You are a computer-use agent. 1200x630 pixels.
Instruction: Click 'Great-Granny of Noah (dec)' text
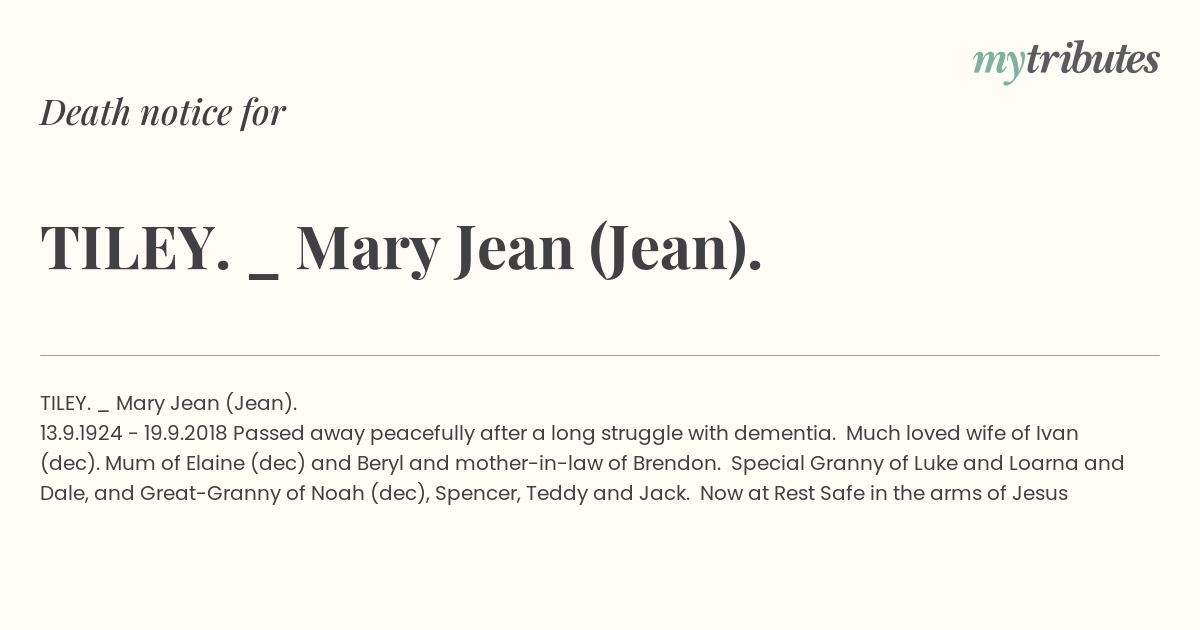click(283, 494)
